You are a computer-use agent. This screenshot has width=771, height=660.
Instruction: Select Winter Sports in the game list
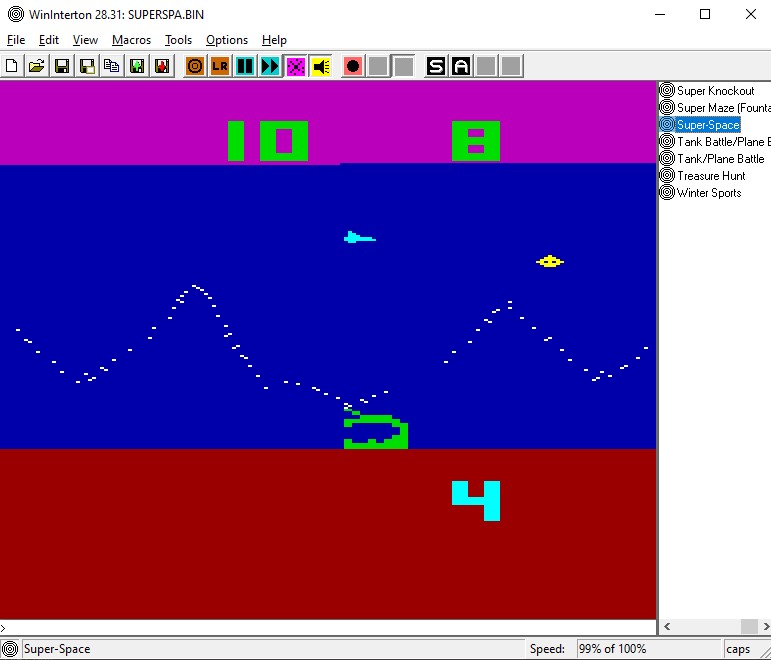pyautogui.click(x=709, y=193)
